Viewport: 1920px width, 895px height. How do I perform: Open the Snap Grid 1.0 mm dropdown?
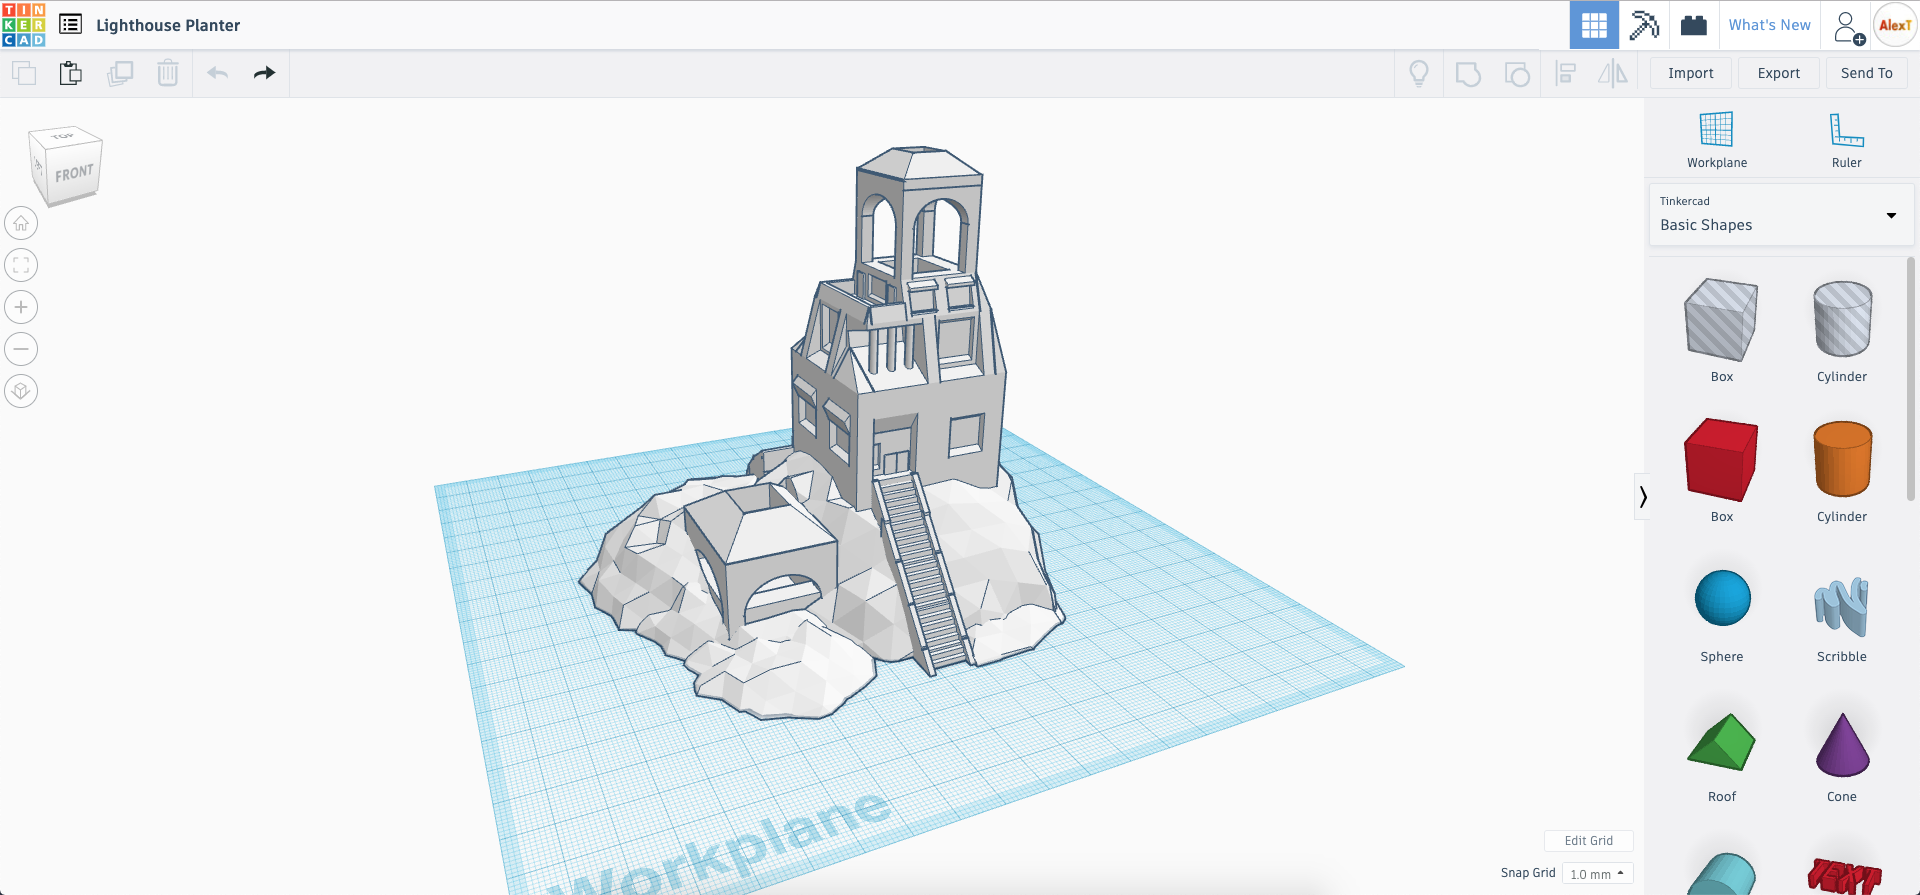coord(1597,874)
